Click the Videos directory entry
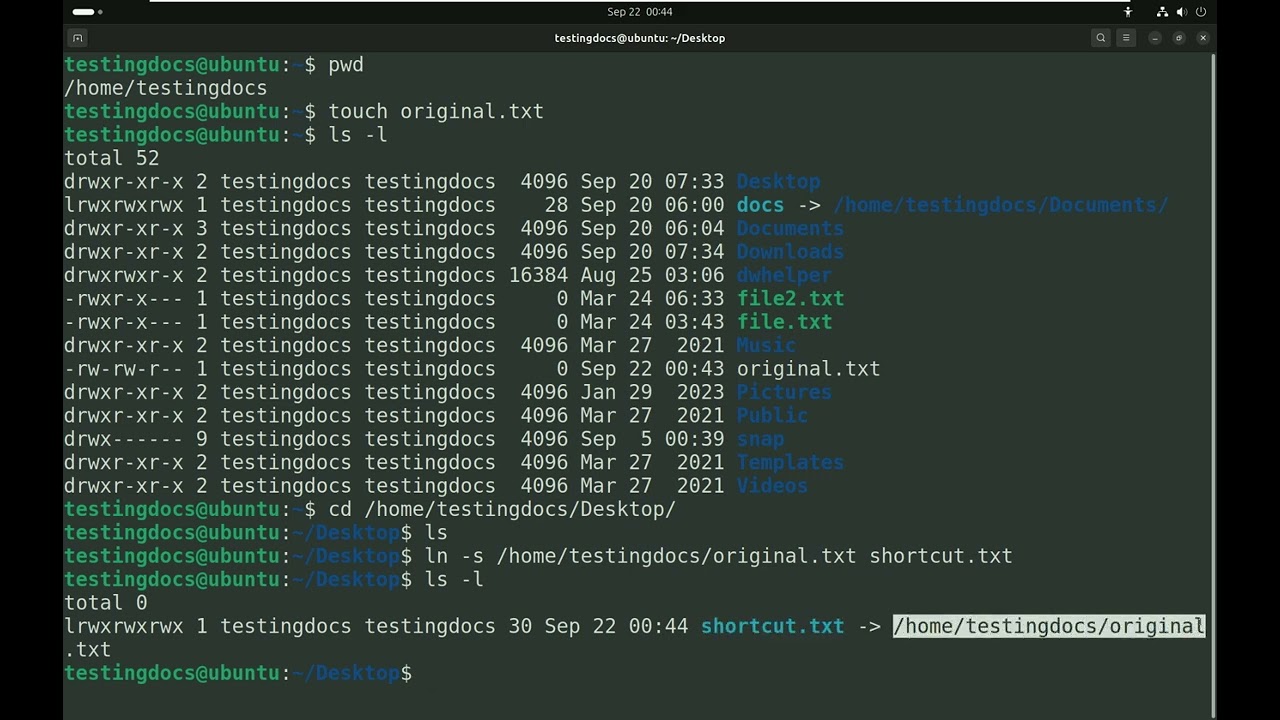Screen dimensions: 1280x720 772,486
